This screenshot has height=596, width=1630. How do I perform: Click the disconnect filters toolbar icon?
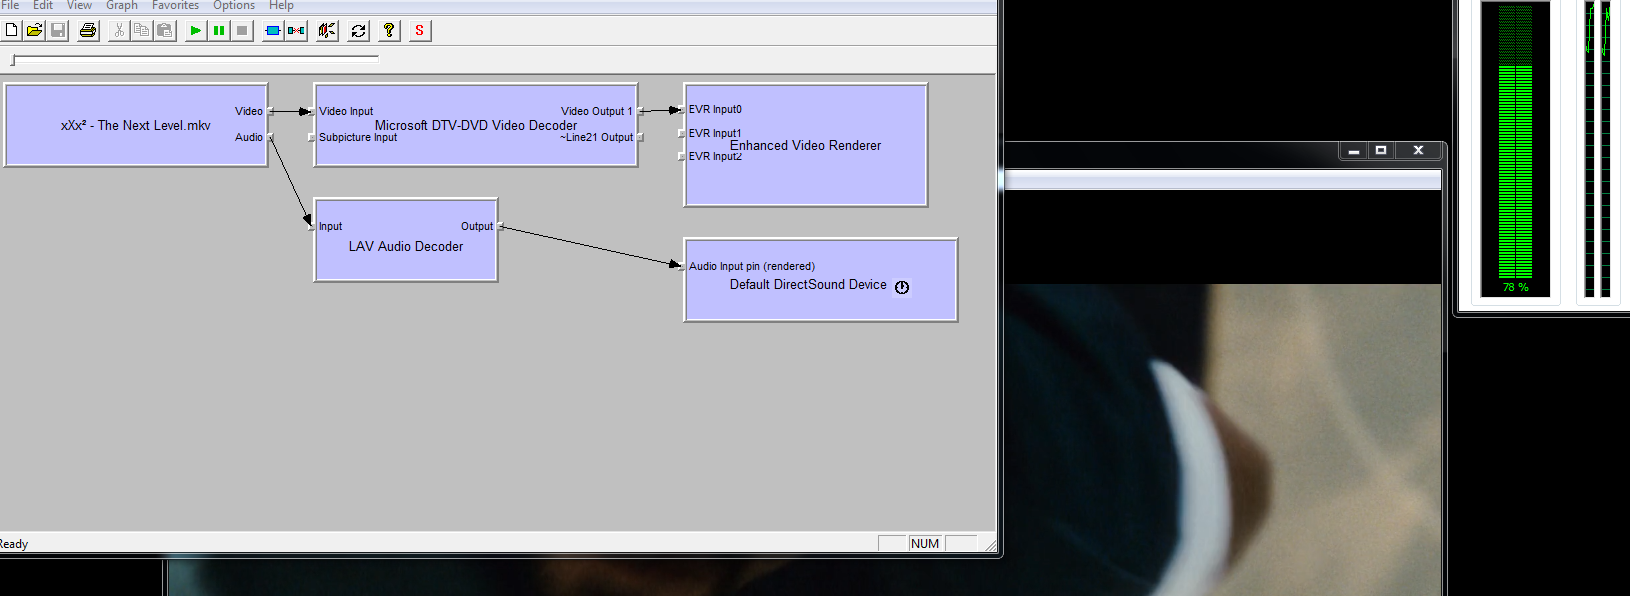(x=296, y=31)
